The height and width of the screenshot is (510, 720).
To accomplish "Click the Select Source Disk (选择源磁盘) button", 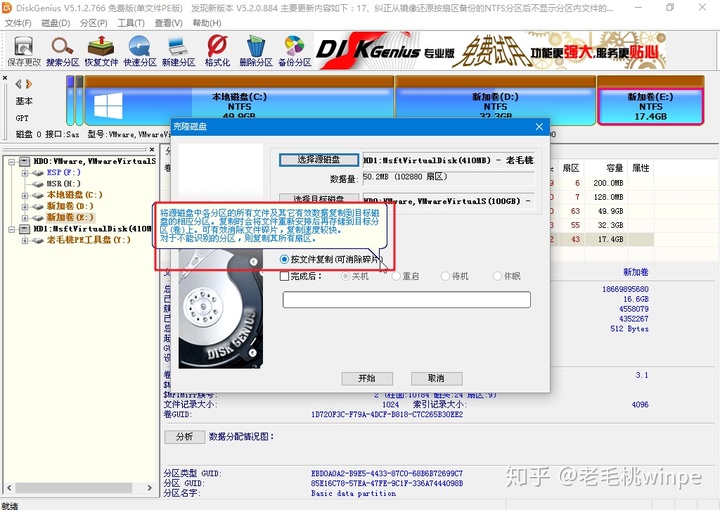I will coord(319,160).
